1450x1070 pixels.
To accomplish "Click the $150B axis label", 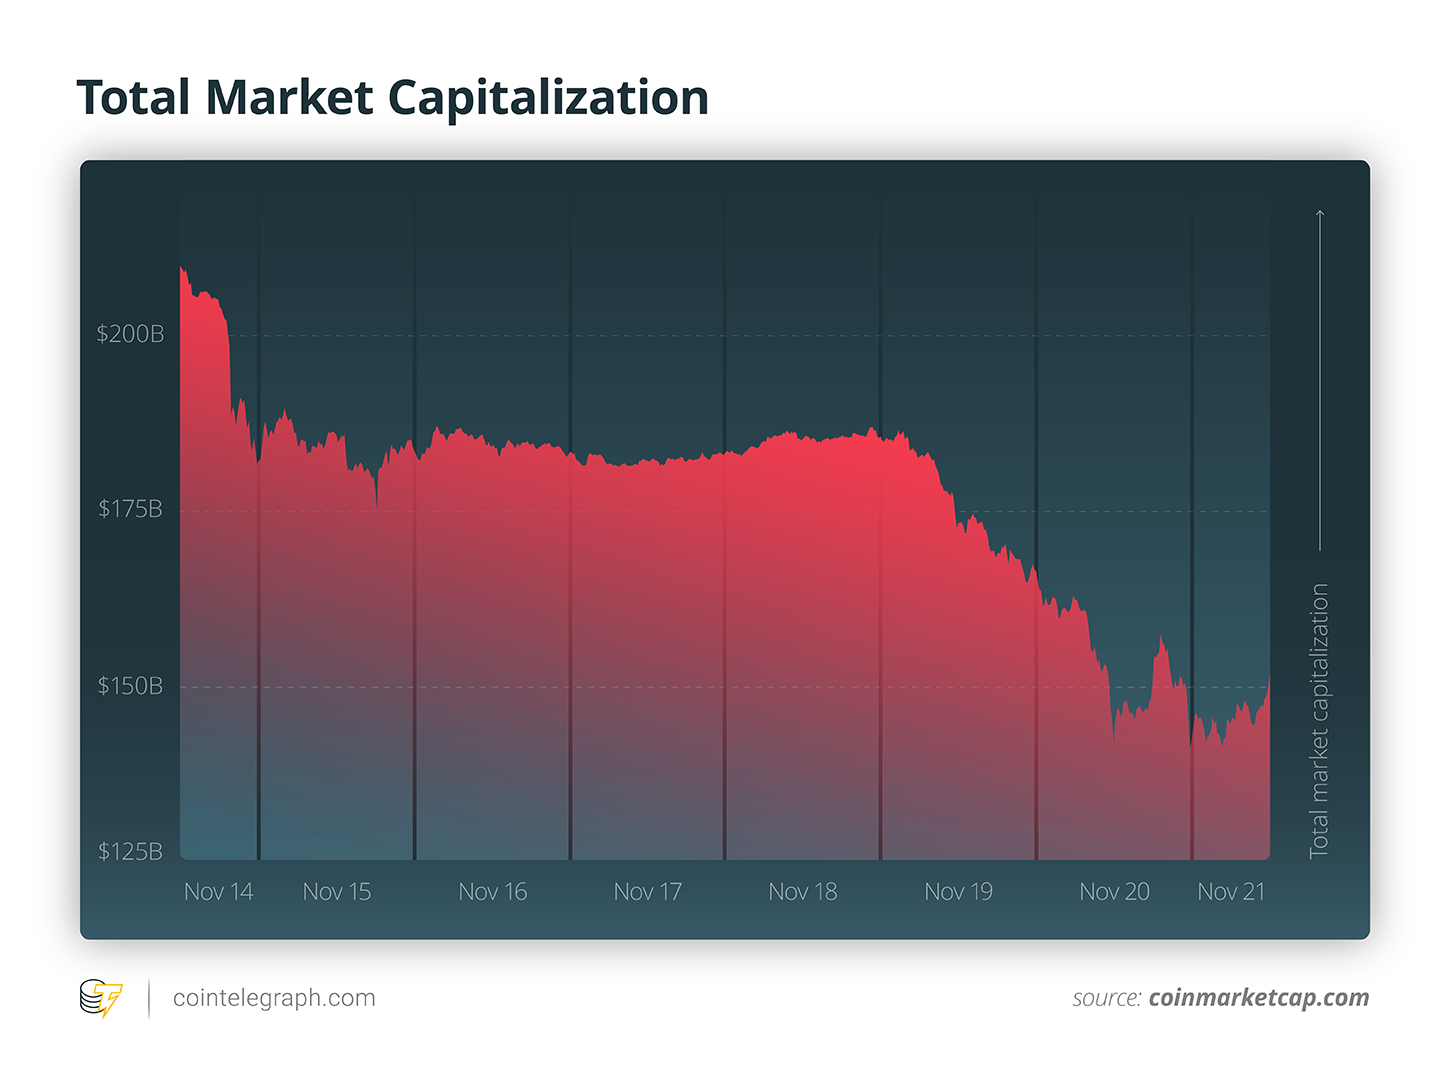I will click(x=130, y=686).
